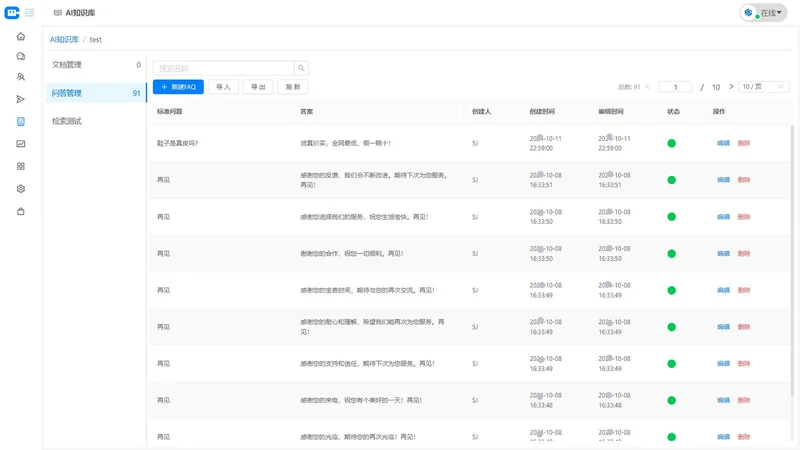Click the answer 感谢您的来电，祝您有个美好的一天
This screenshot has height=450, width=800.
(x=361, y=401)
